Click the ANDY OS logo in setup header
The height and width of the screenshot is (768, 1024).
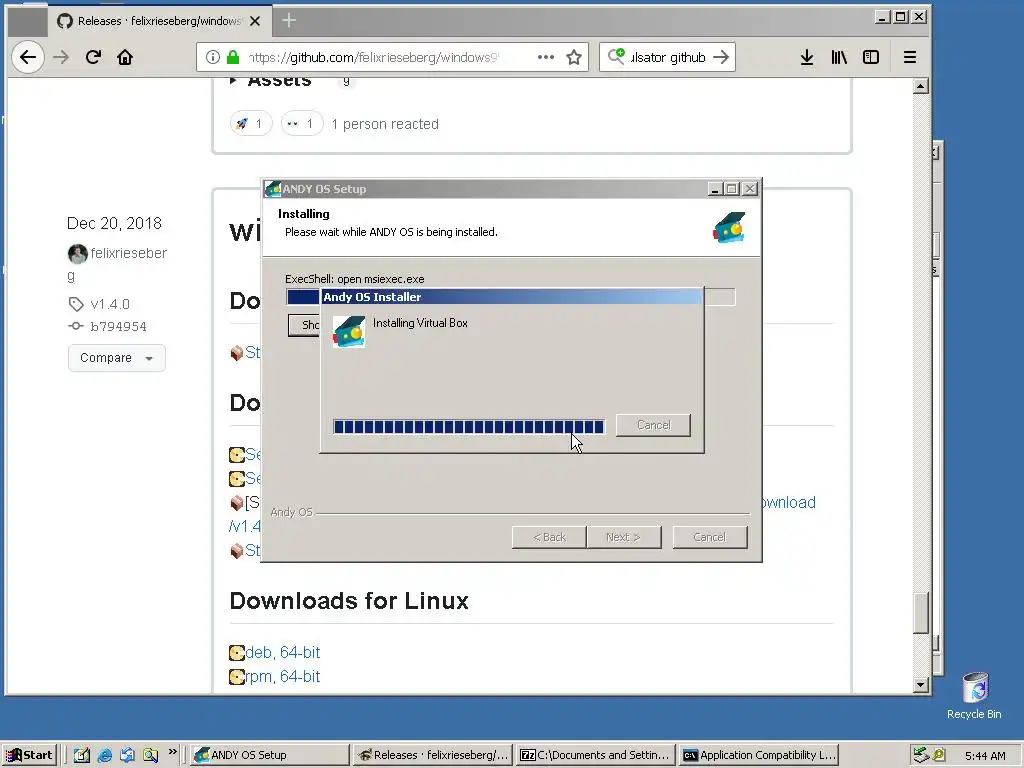pyautogui.click(x=729, y=227)
